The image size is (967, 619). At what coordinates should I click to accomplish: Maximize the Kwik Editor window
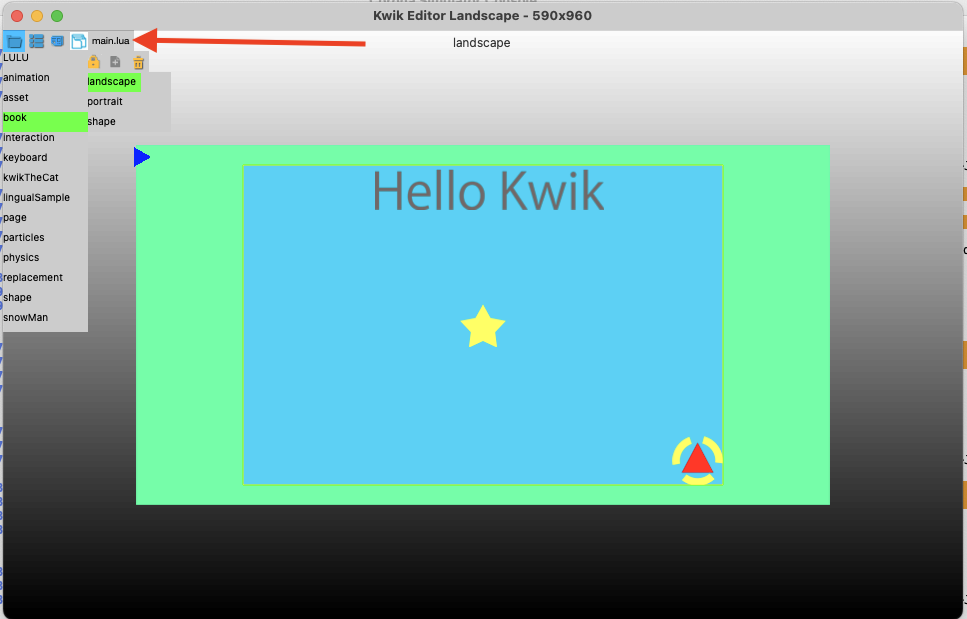[x=57, y=16]
